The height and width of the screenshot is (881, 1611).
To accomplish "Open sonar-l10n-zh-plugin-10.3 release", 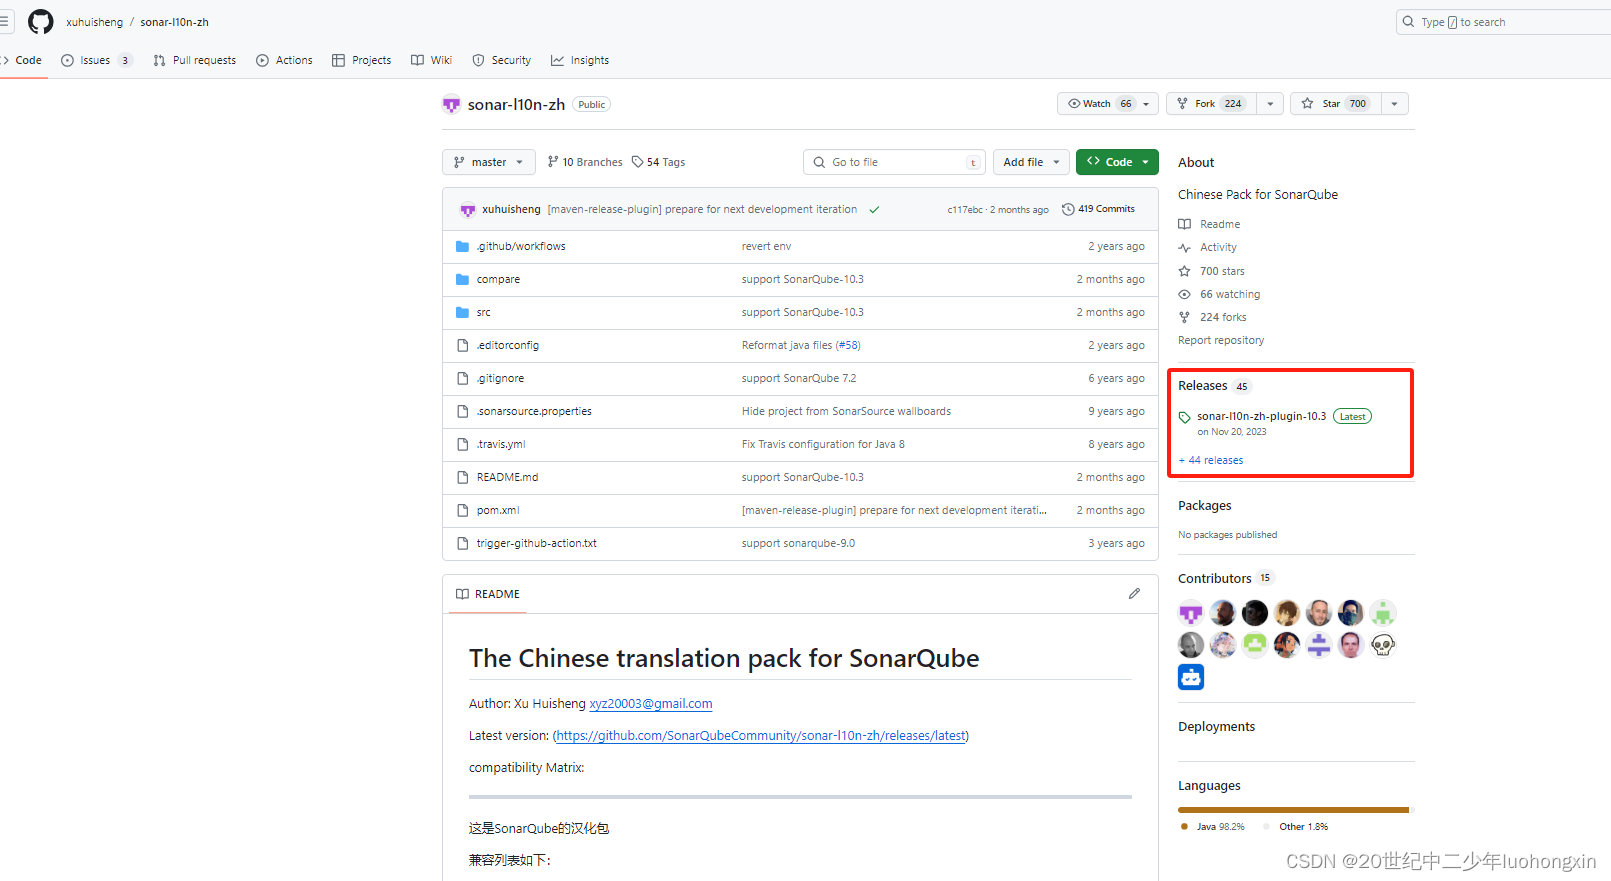I will pyautogui.click(x=1261, y=416).
